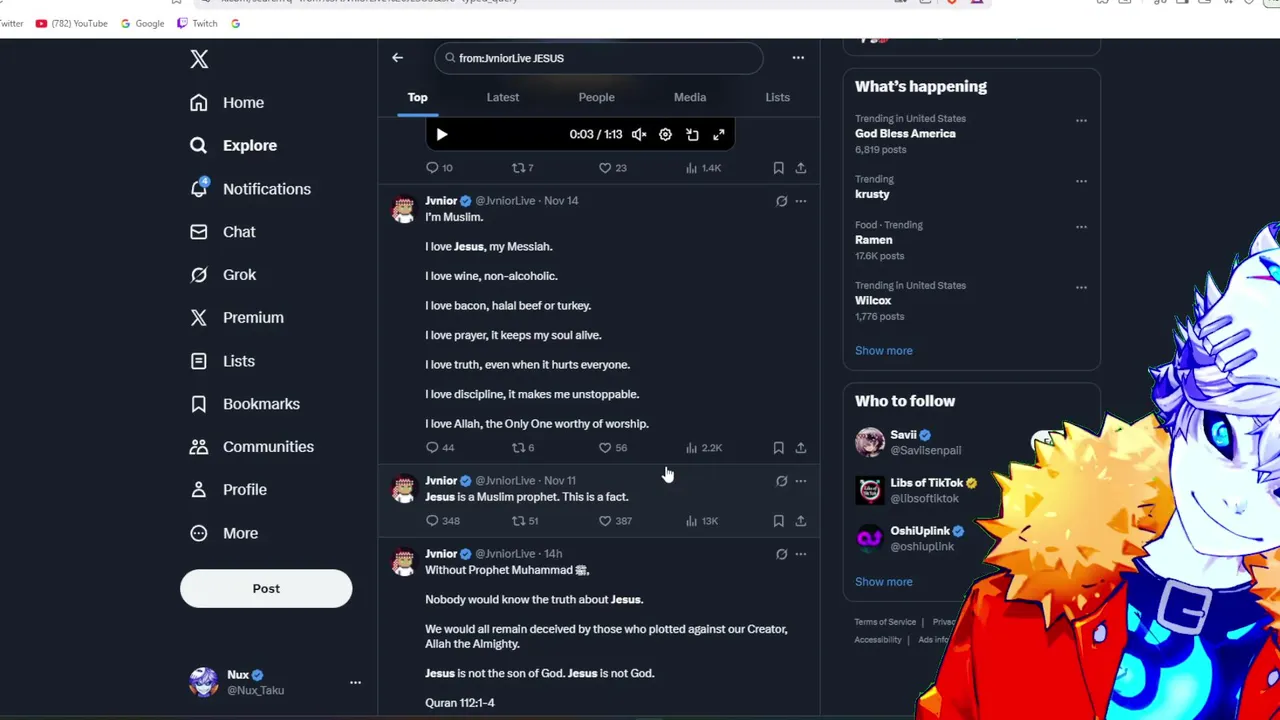Open YouTube bookmark in browser bar

pos(71,23)
